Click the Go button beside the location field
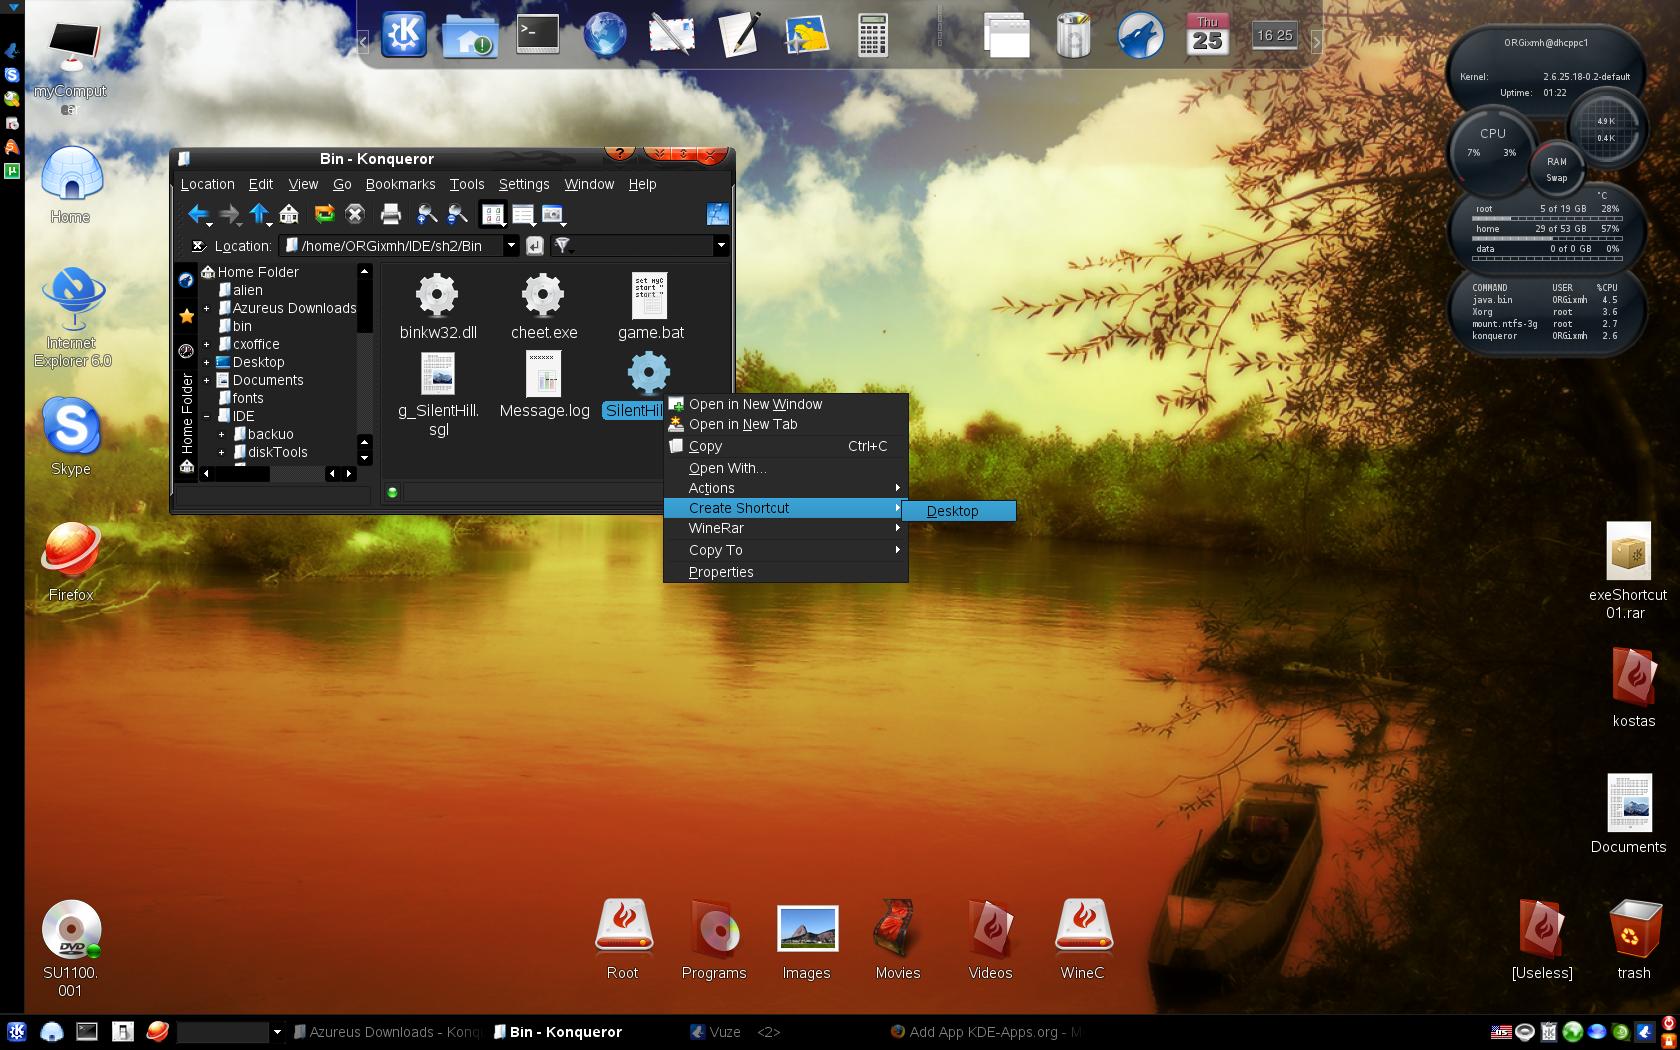 tap(535, 246)
